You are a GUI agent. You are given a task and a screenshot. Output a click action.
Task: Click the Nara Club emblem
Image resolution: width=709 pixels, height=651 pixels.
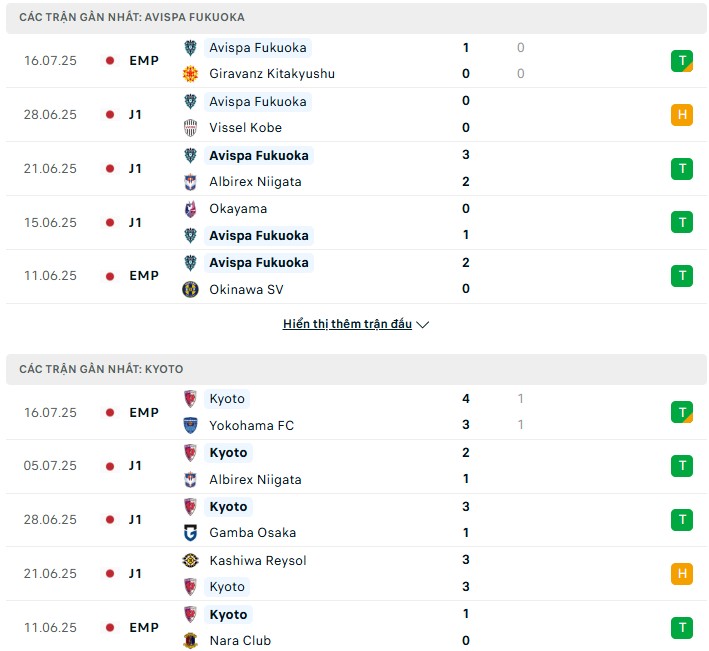point(190,641)
